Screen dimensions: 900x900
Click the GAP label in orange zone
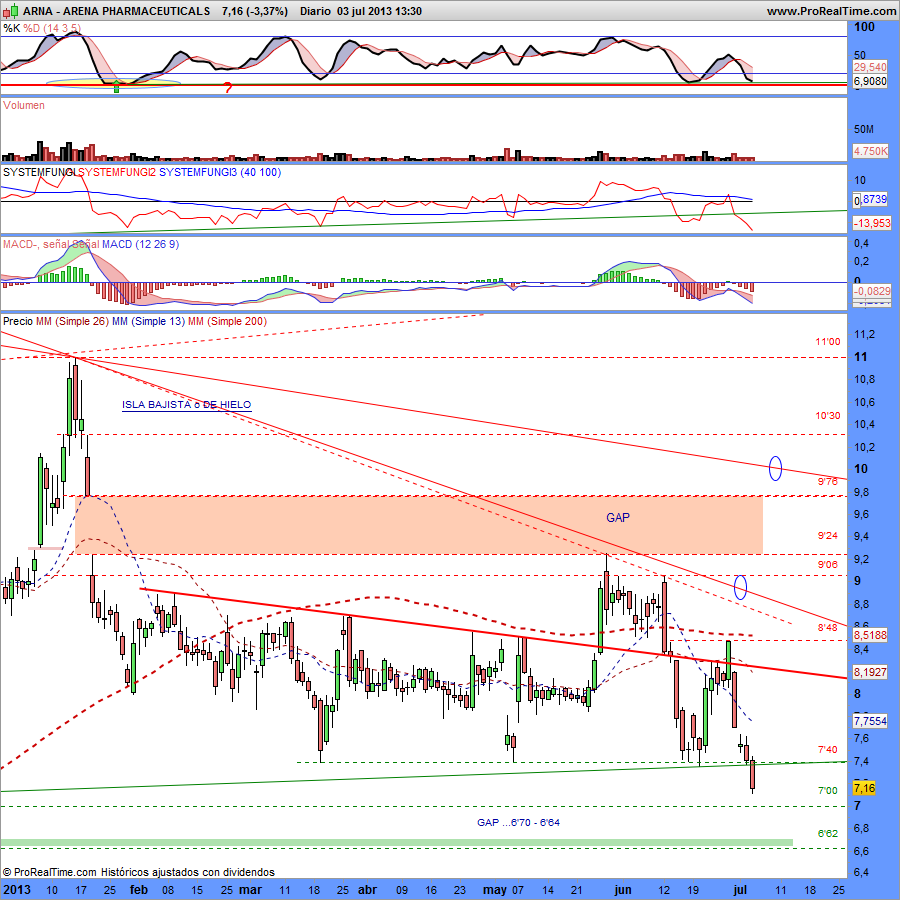pos(618,518)
